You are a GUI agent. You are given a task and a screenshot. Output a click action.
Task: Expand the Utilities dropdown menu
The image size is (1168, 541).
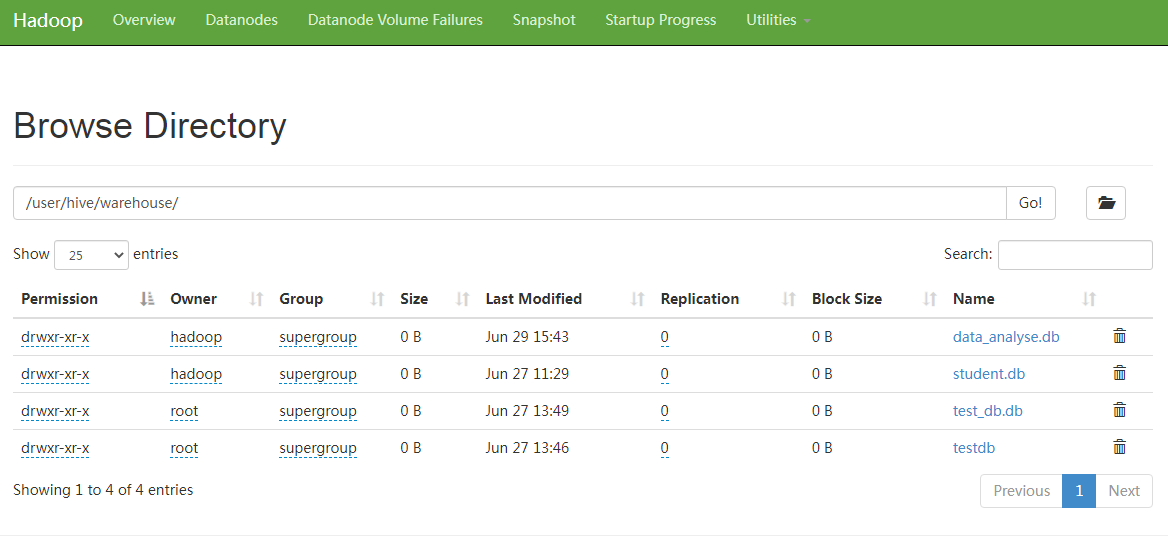(777, 20)
